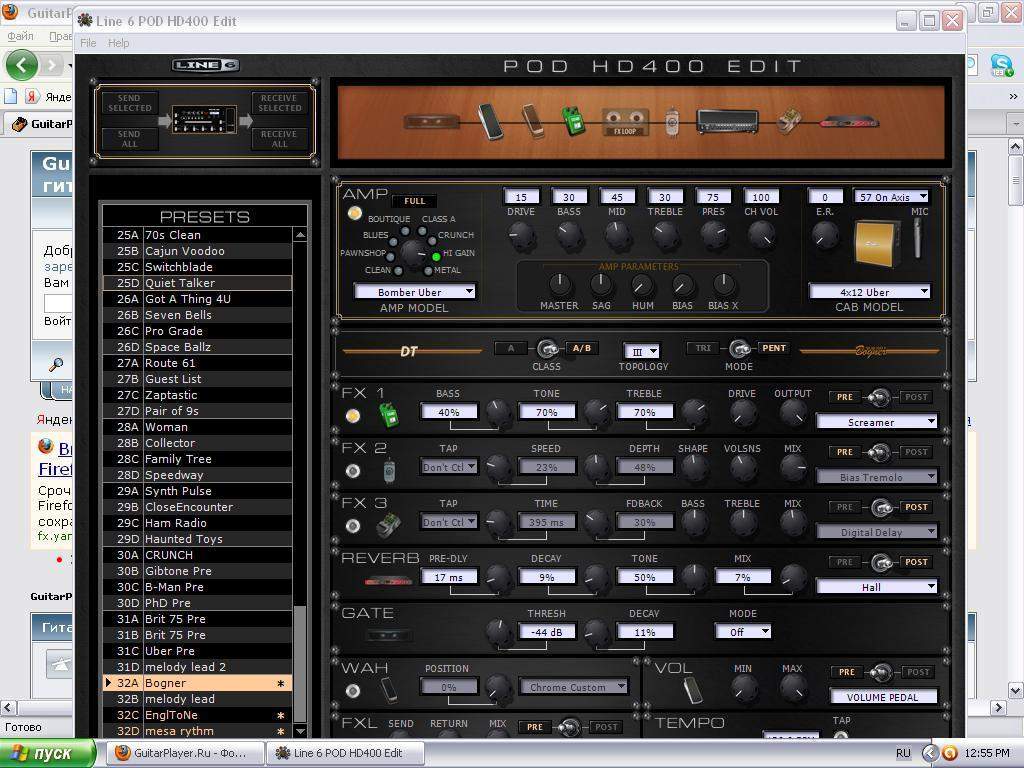The width and height of the screenshot is (1024, 768).
Task: Open the Hall reverb type dropdown
Action: tap(877, 587)
